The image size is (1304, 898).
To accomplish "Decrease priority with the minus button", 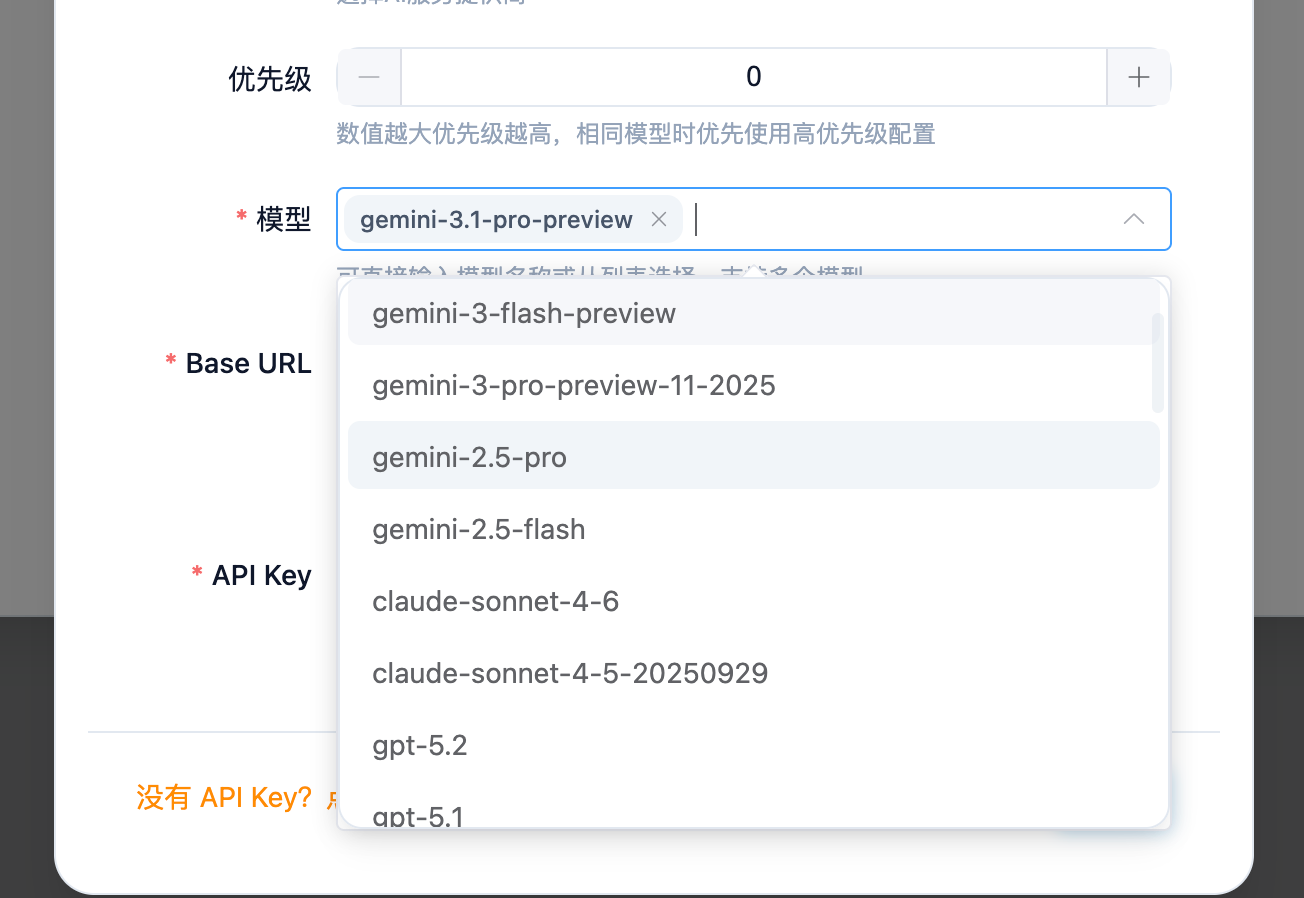I will [x=369, y=77].
